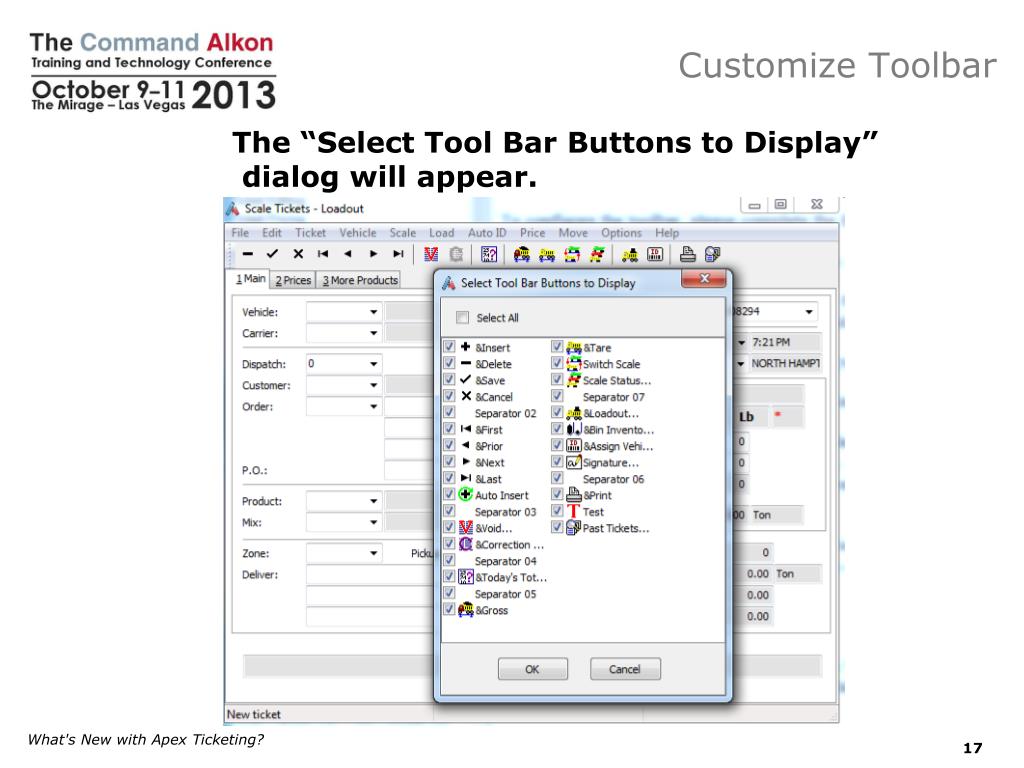Open the Ticket menu

tap(310, 233)
